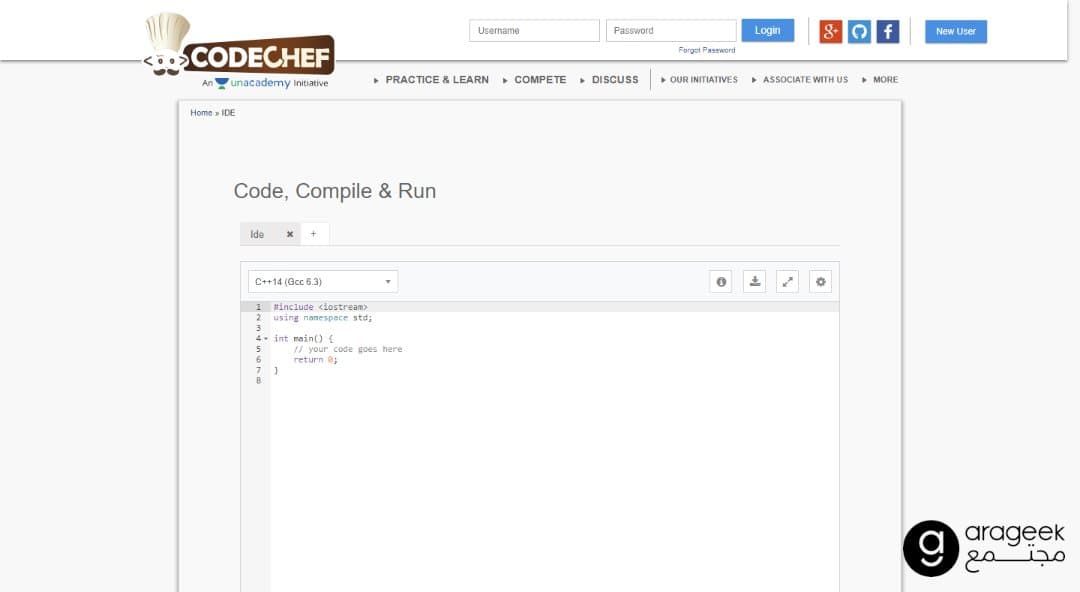
Task: Close the Ide tab
Action: tap(290, 234)
